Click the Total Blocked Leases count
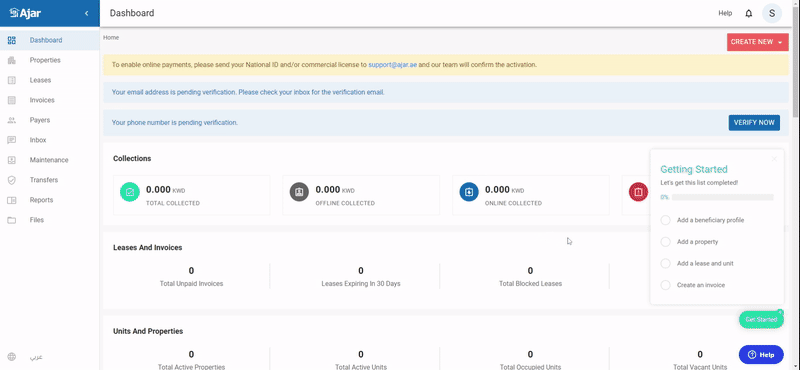The height and width of the screenshot is (370, 800). [x=530, y=270]
